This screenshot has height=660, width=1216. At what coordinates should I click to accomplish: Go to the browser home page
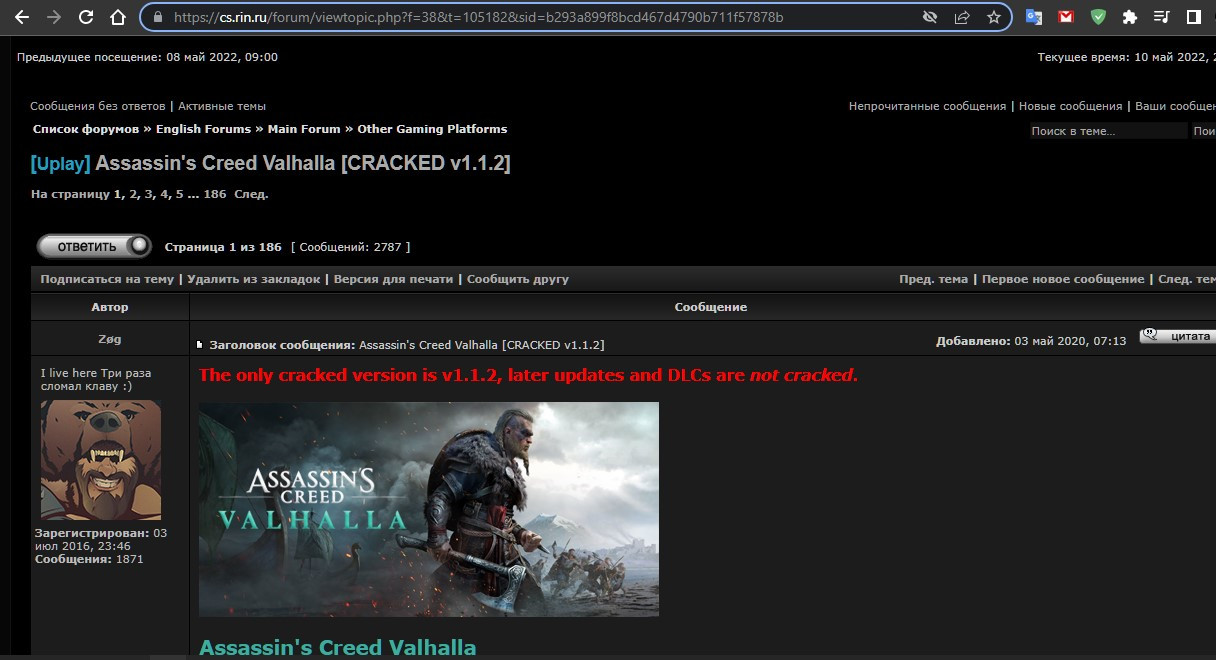pyautogui.click(x=118, y=17)
